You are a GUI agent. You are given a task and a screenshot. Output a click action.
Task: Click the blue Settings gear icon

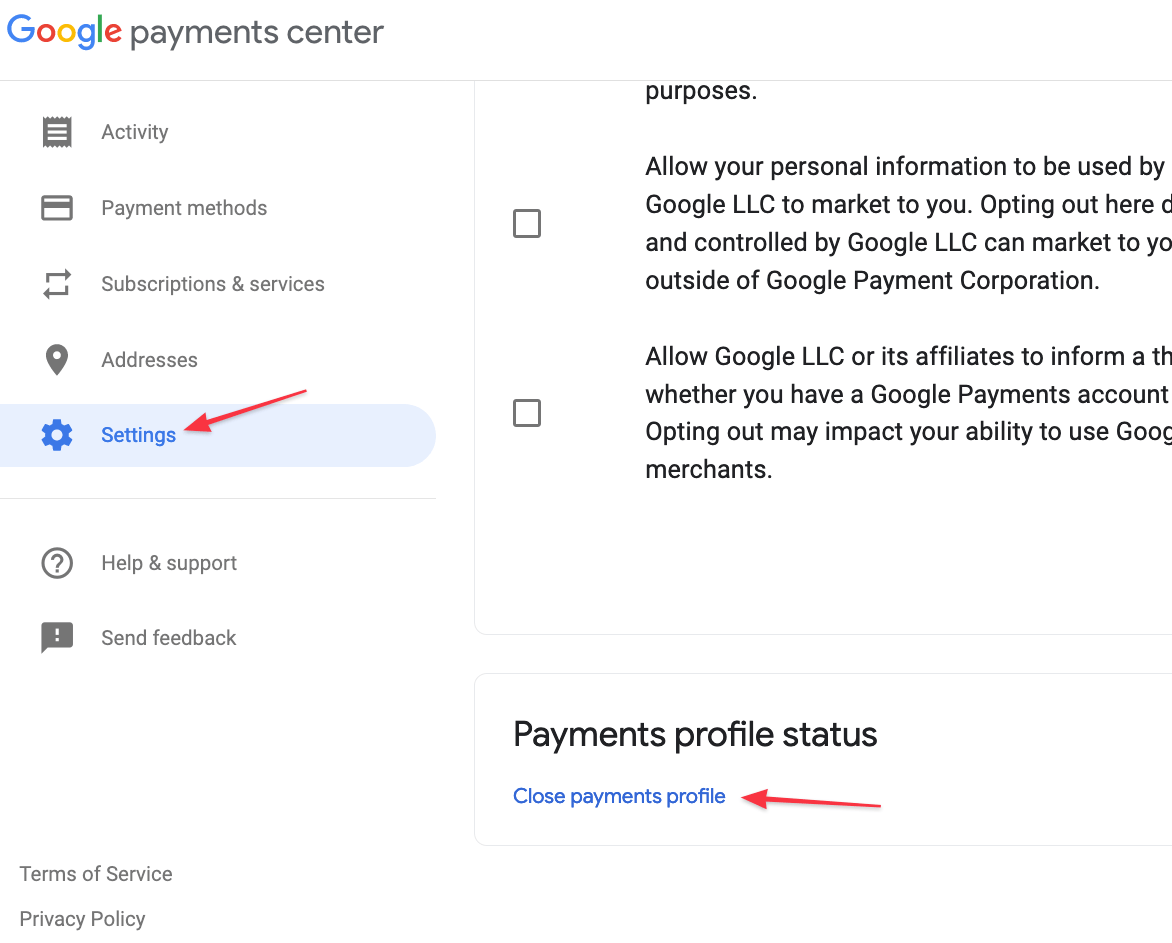click(57, 435)
